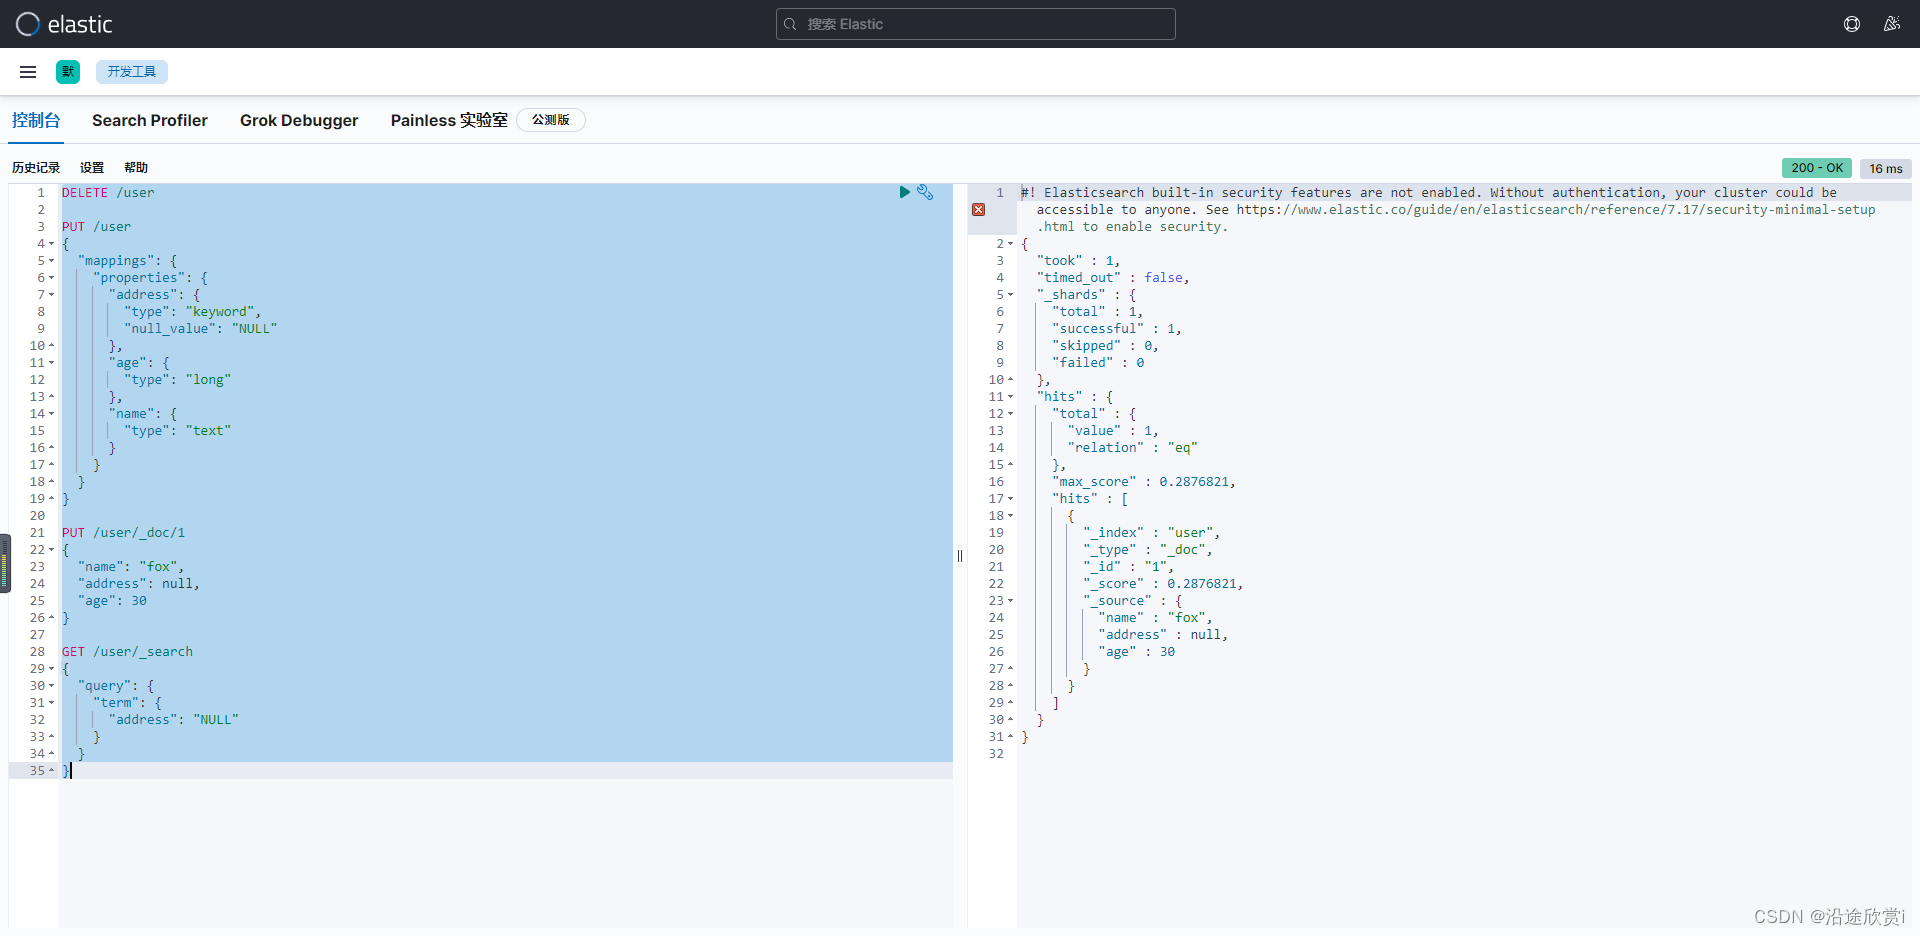Image resolution: width=1920 pixels, height=936 pixels.
Task: Collapse the term fold at line 31
Action: (52, 703)
